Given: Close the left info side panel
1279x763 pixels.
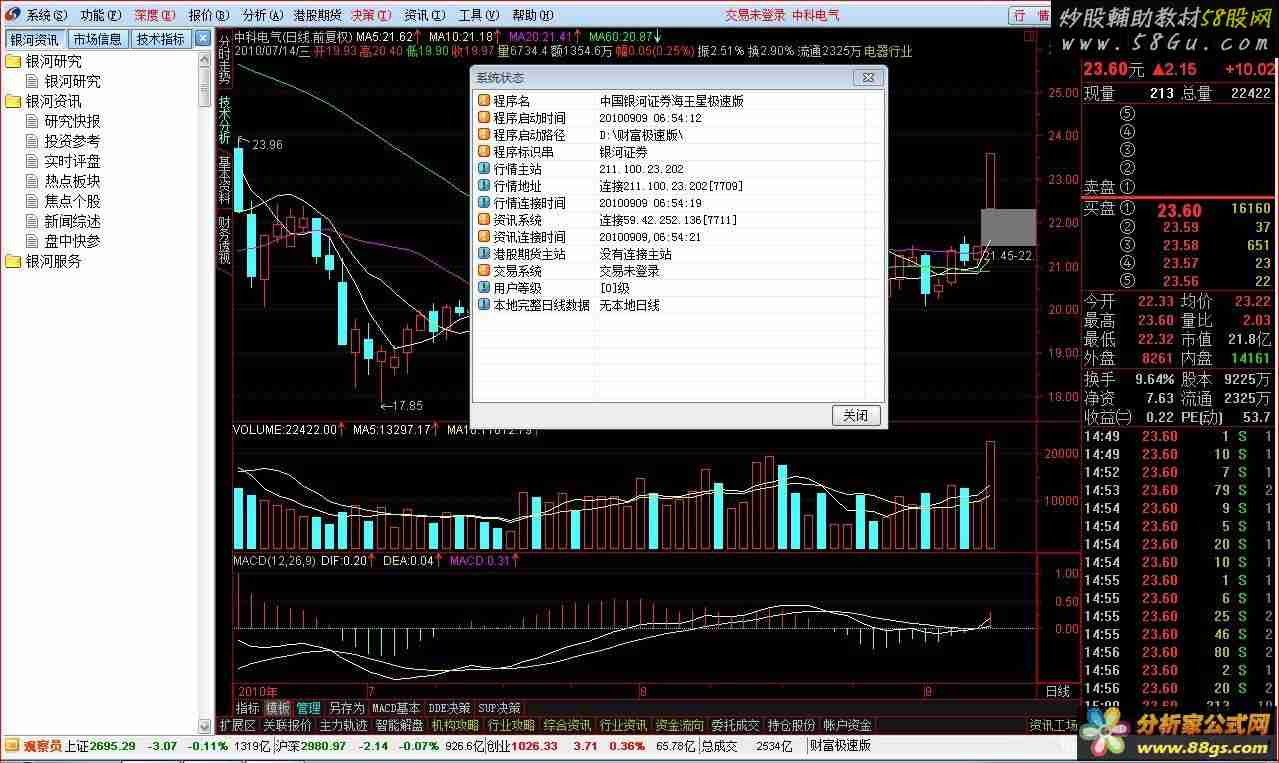Looking at the screenshot, I should (x=203, y=39).
